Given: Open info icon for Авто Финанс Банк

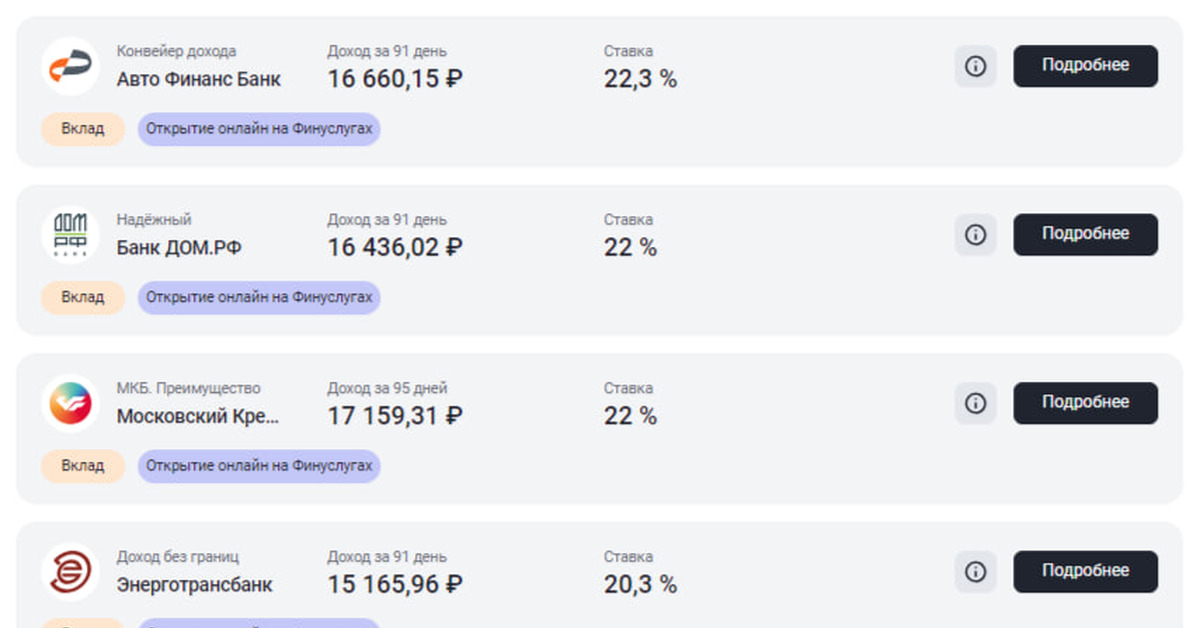Looking at the screenshot, I should tap(975, 66).
